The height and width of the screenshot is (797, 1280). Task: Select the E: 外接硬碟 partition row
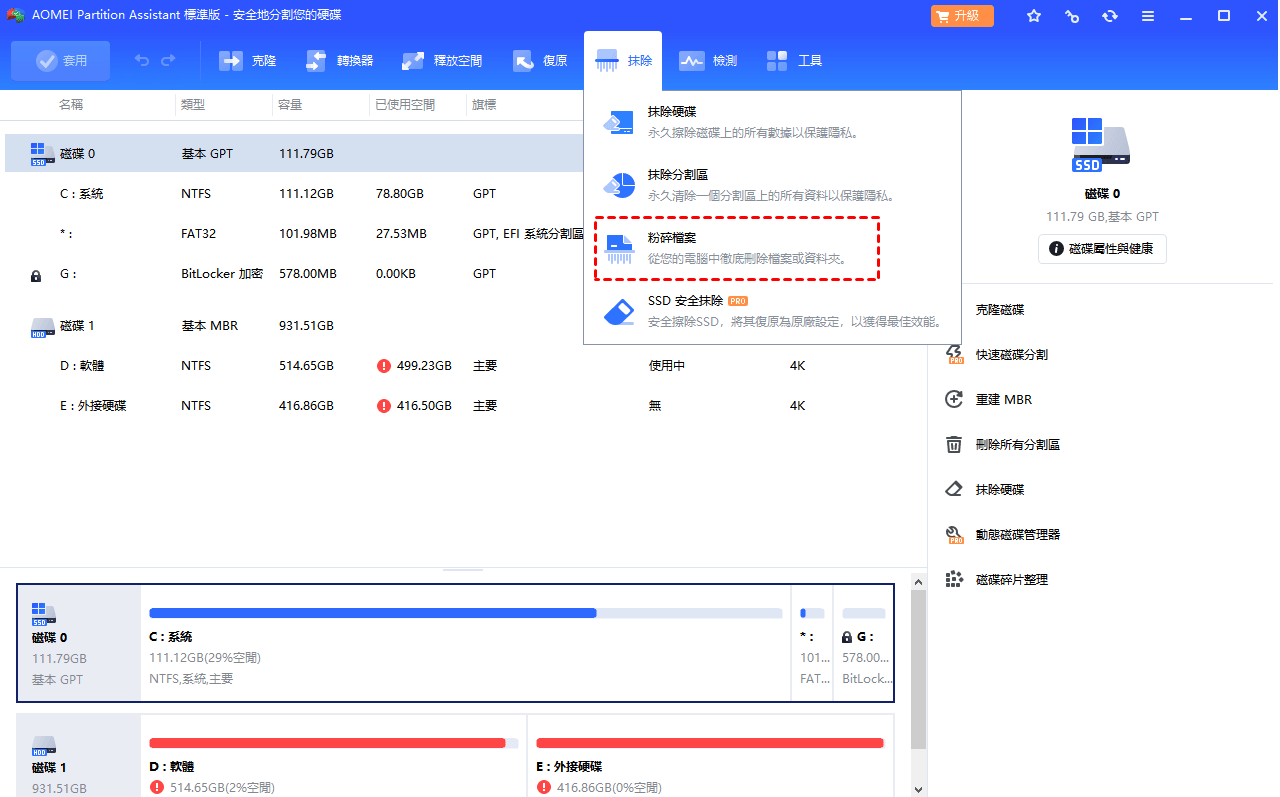coord(464,406)
